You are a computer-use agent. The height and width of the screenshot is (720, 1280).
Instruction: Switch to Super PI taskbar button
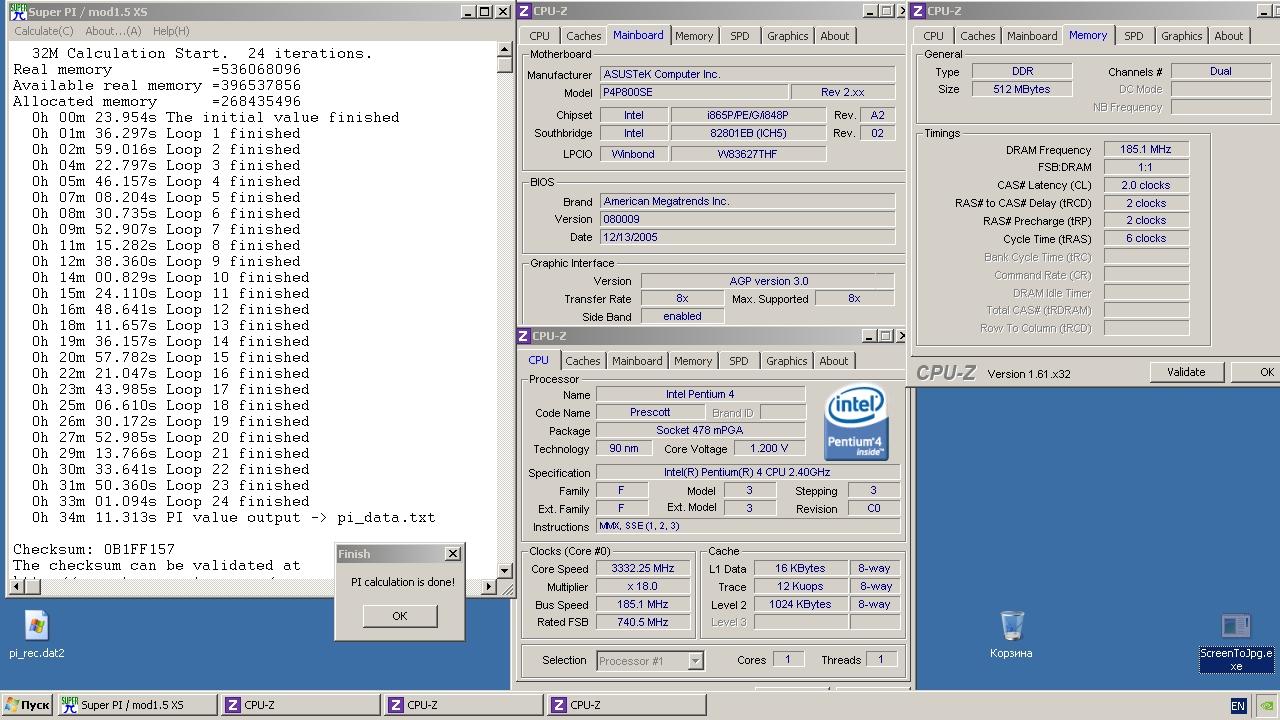click(135, 705)
